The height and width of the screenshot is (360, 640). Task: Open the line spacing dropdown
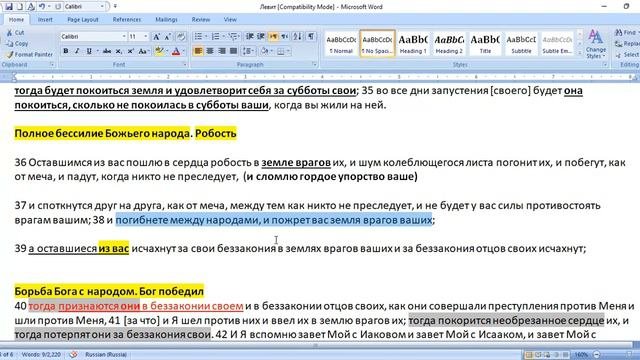pyautogui.click(x=248, y=51)
